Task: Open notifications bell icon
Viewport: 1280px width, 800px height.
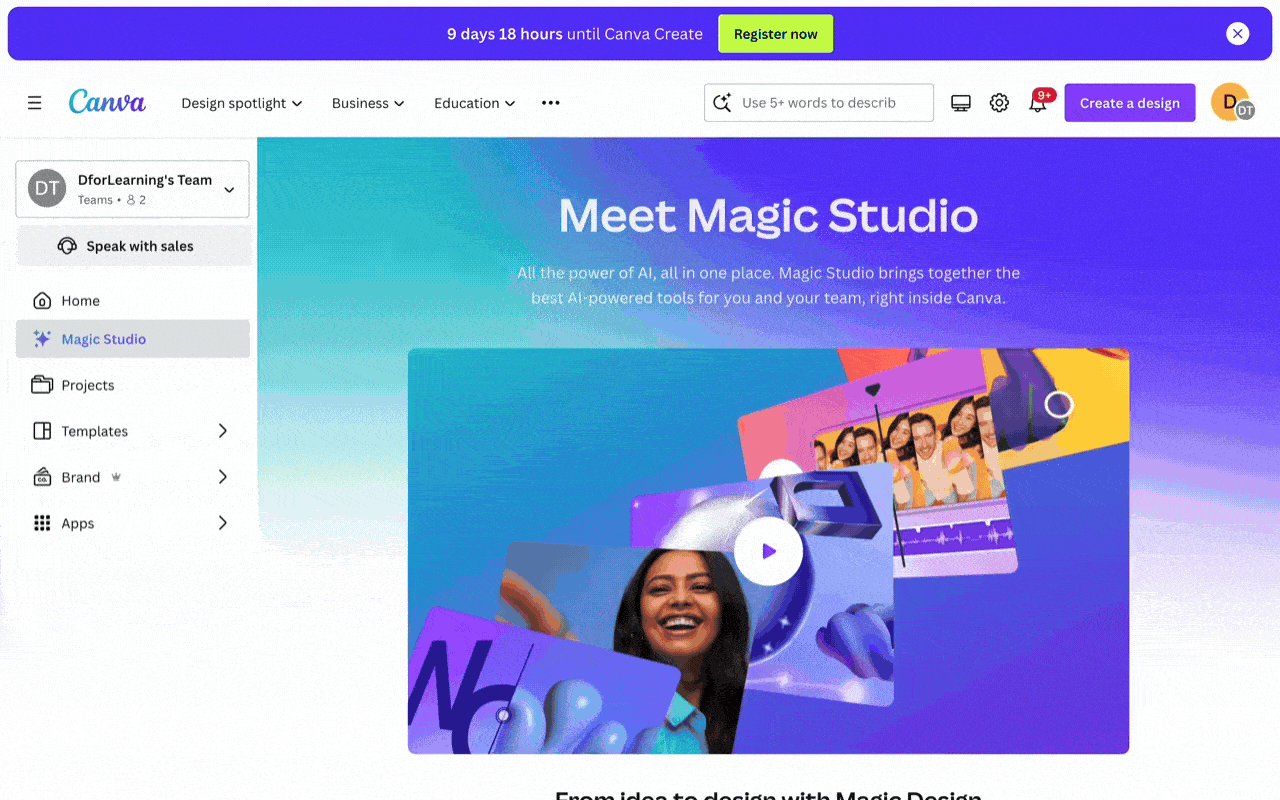Action: coord(1038,103)
